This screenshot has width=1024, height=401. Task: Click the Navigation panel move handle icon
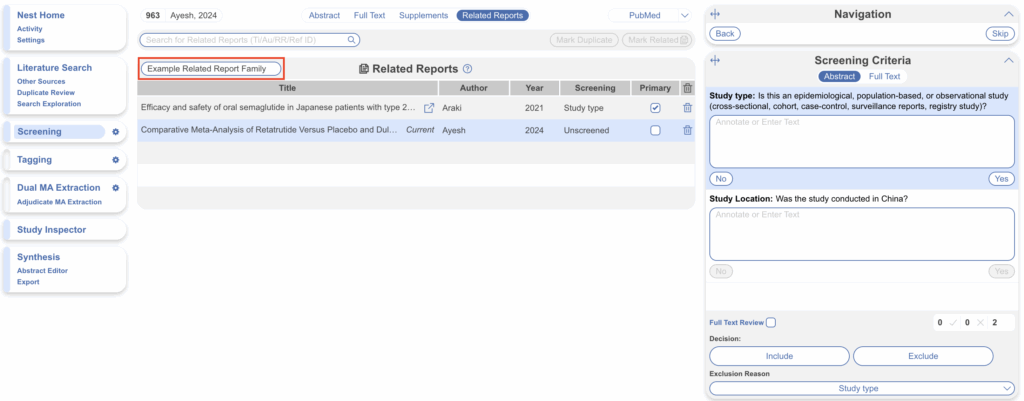pyautogui.click(x=716, y=15)
